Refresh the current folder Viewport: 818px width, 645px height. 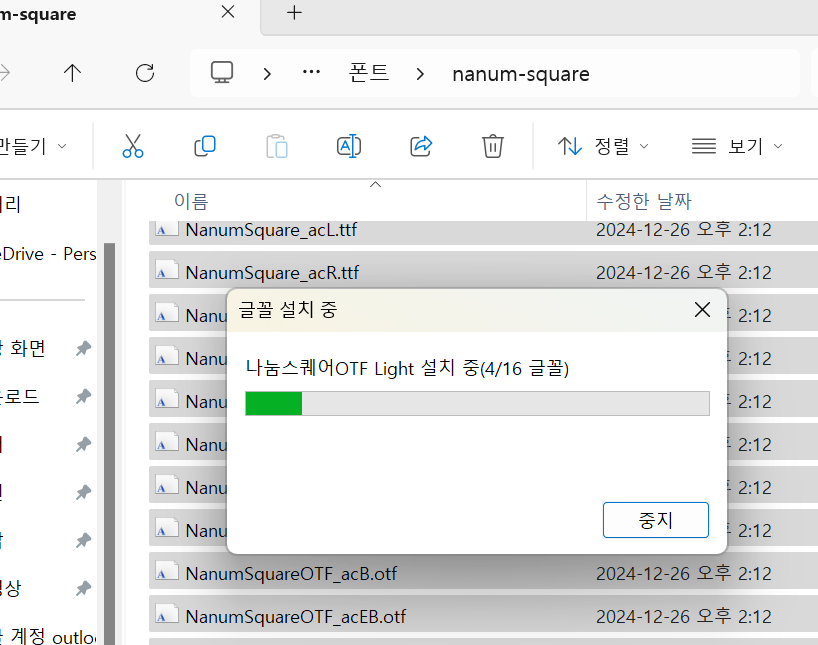145,73
